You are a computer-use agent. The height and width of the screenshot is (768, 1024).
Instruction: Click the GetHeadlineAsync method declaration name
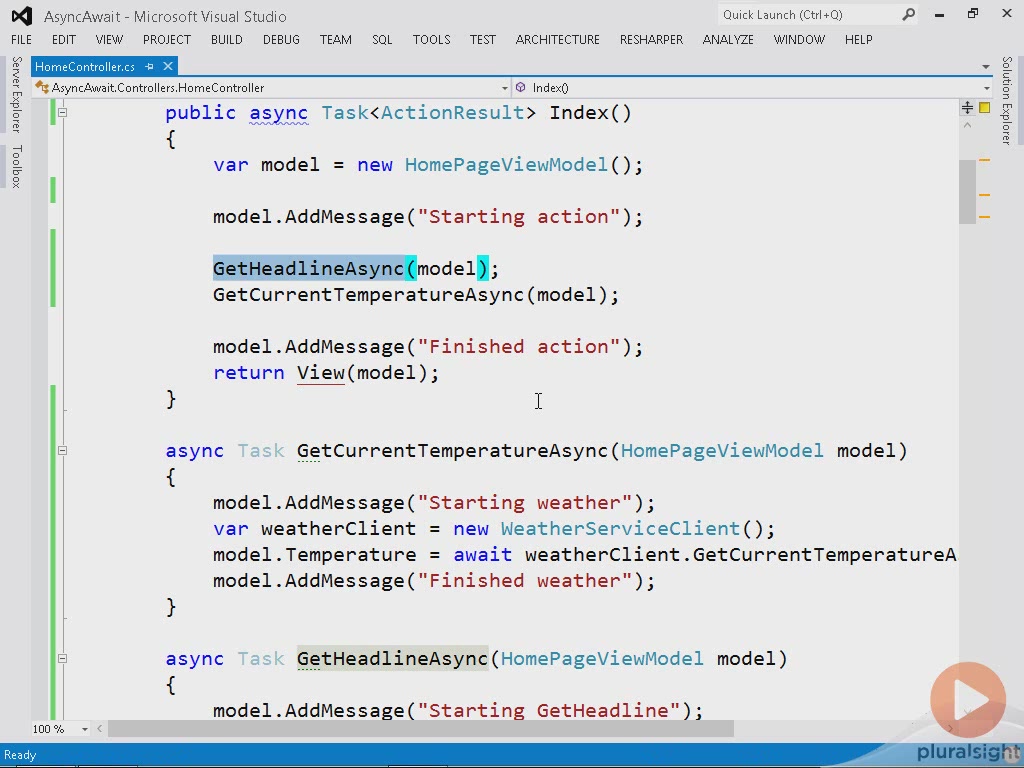[392, 659]
